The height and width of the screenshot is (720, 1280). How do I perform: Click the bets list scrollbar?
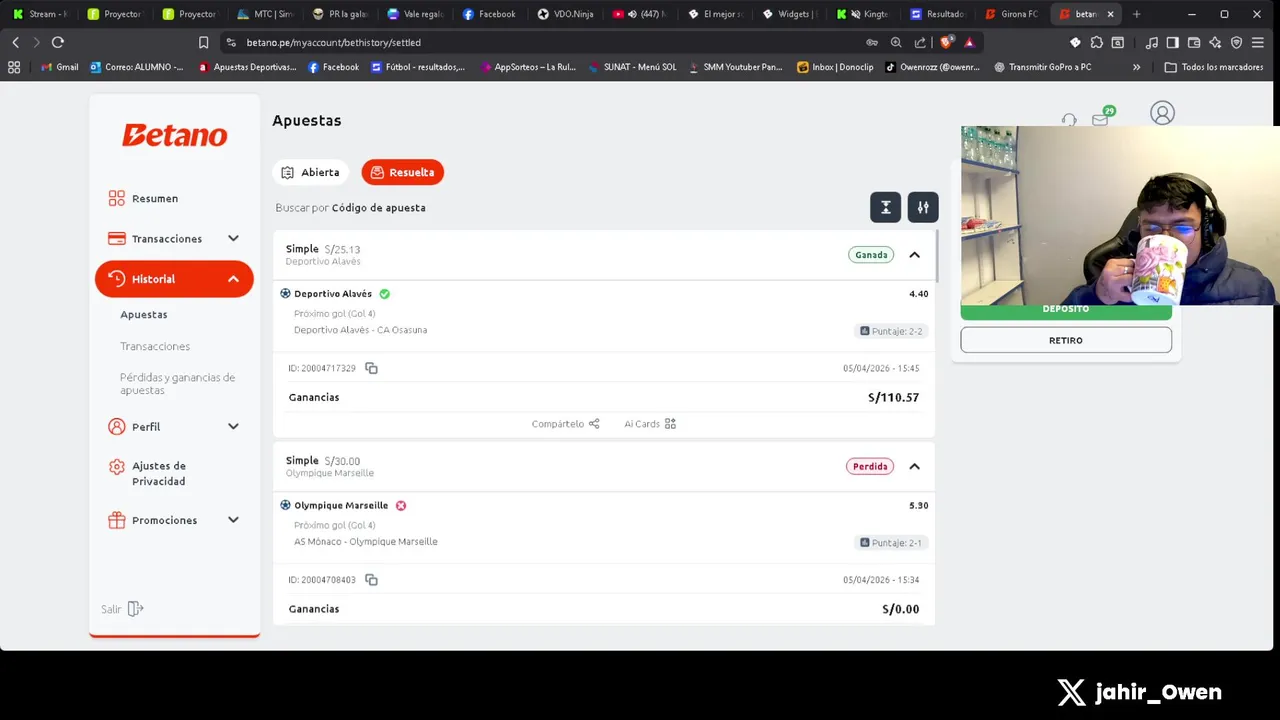tap(937, 255)
